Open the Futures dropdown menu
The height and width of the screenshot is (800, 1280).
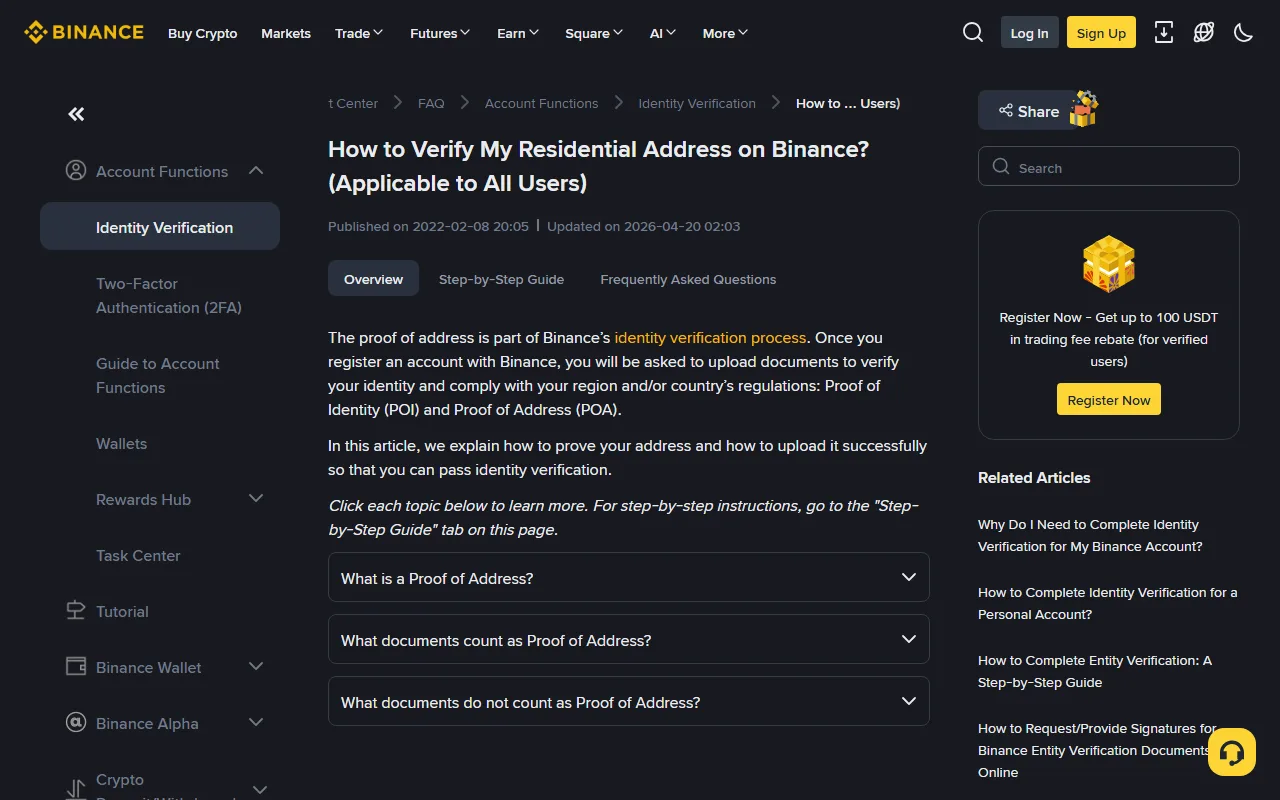coord(440,33)
